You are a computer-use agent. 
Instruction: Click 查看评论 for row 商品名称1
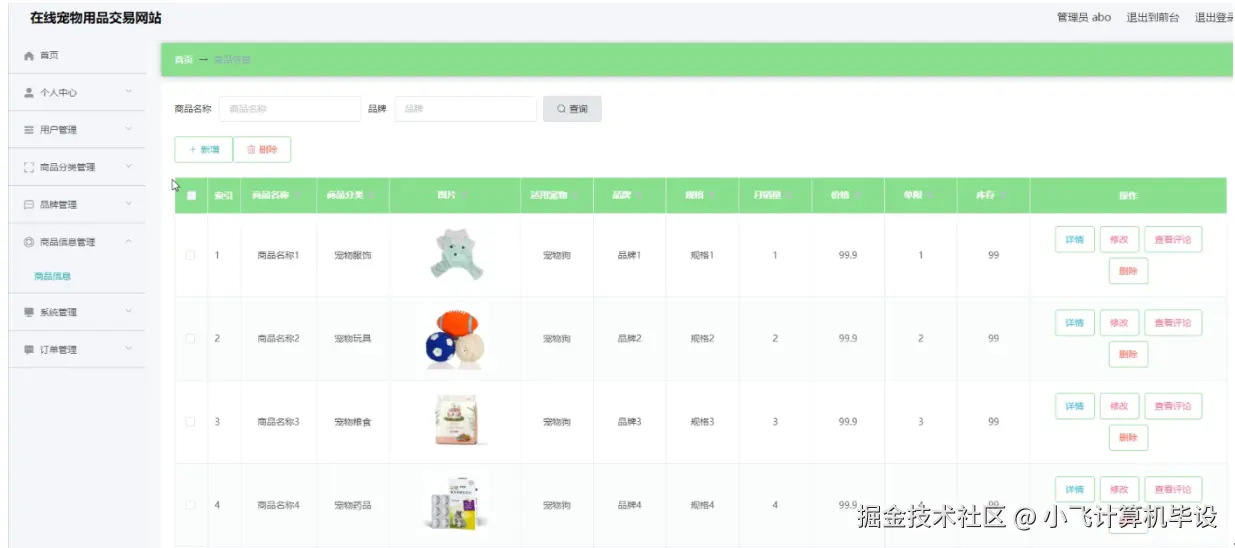[1173, 240]
